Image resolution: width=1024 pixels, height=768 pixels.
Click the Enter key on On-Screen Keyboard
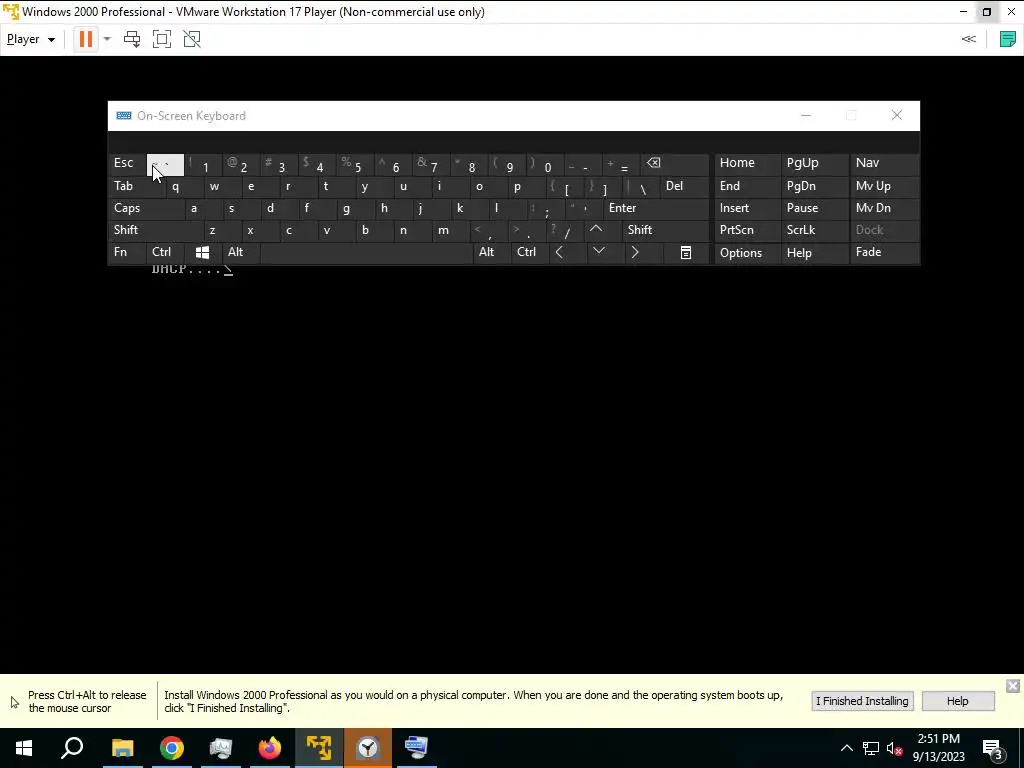coord(656,208)
